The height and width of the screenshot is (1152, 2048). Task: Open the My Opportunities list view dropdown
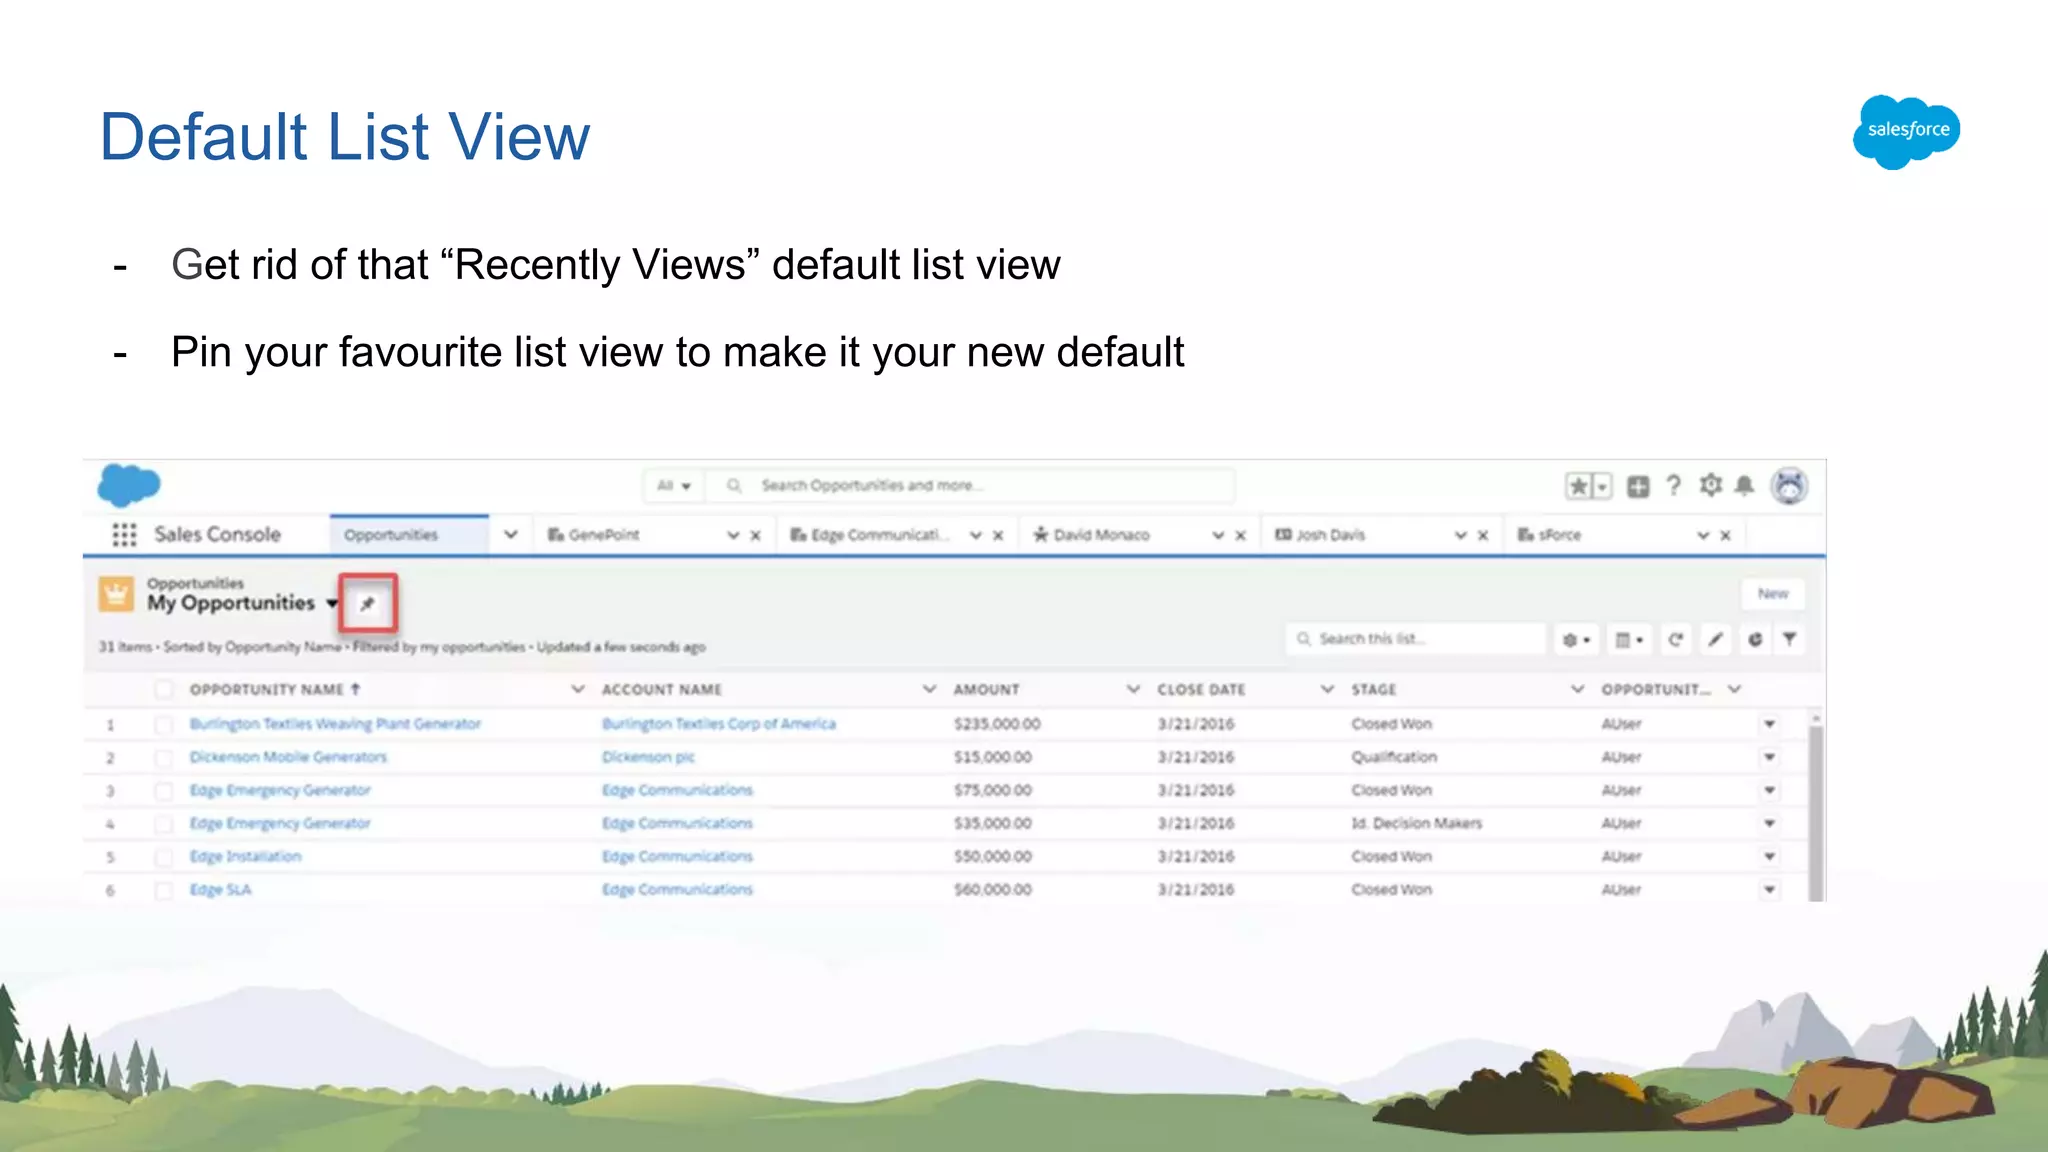coord(332,603)
